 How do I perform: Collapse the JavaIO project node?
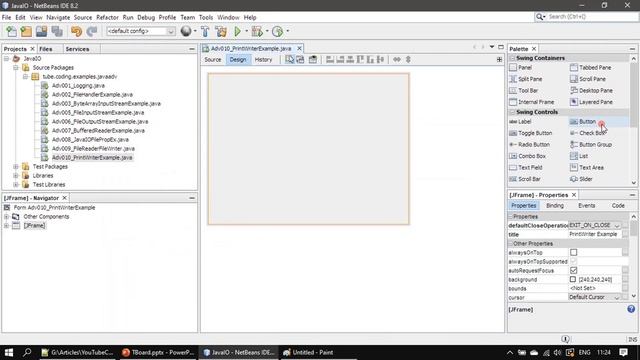click(x=7, y=59)
